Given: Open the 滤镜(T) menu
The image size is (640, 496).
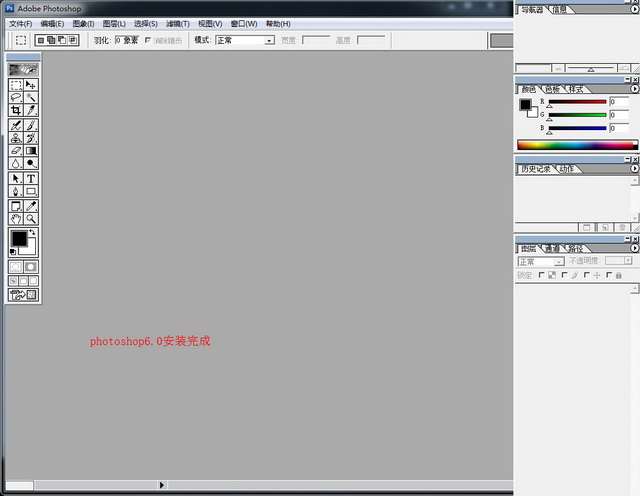Looking at the screenshot, I should tap(178, 24).
